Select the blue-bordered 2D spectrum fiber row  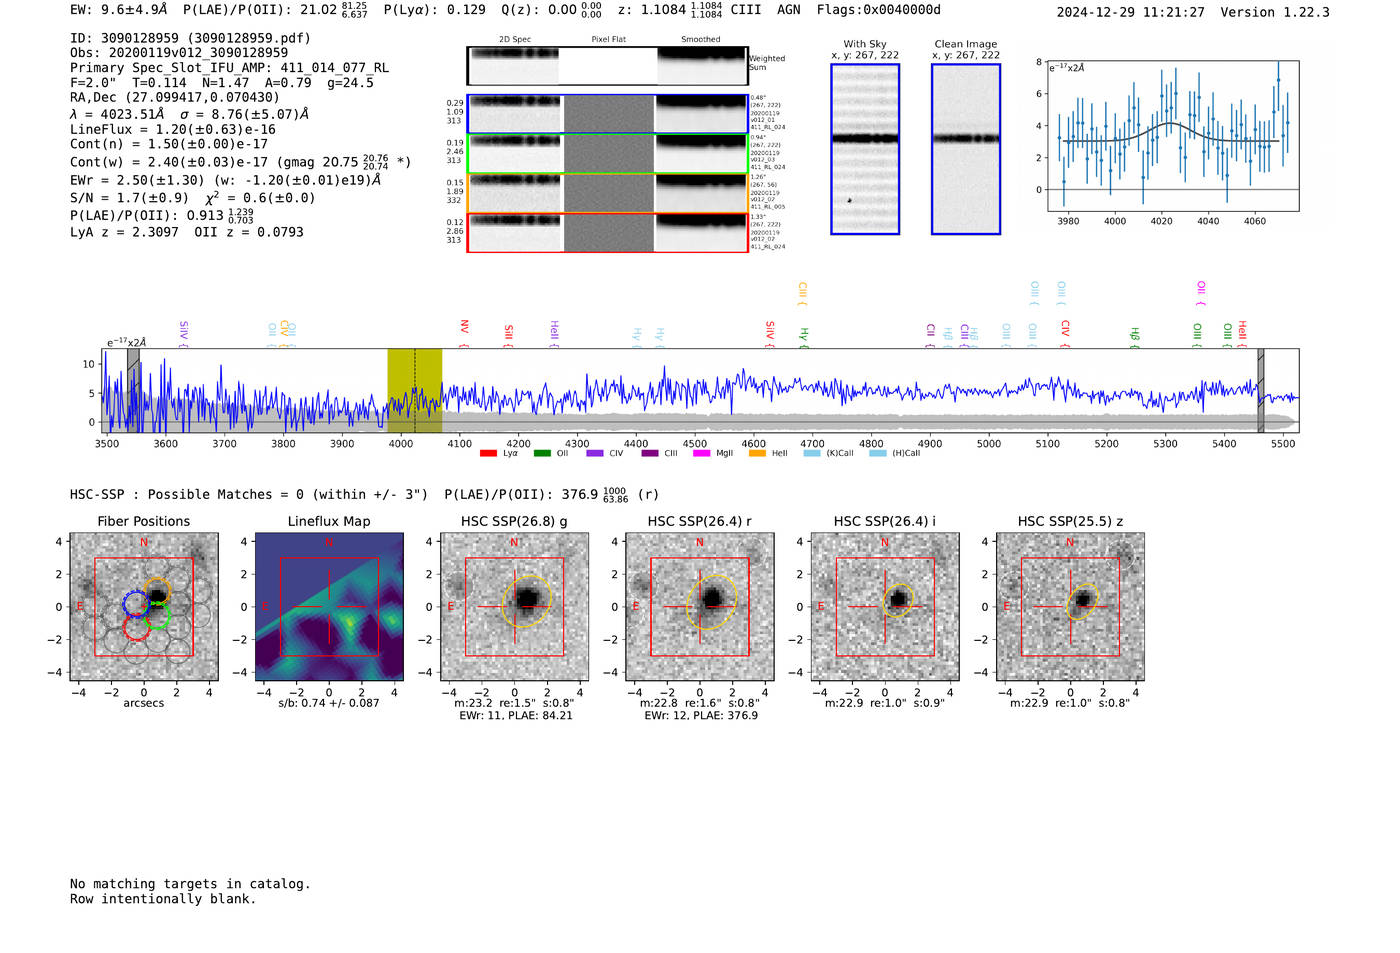click(x=607, y=114)
